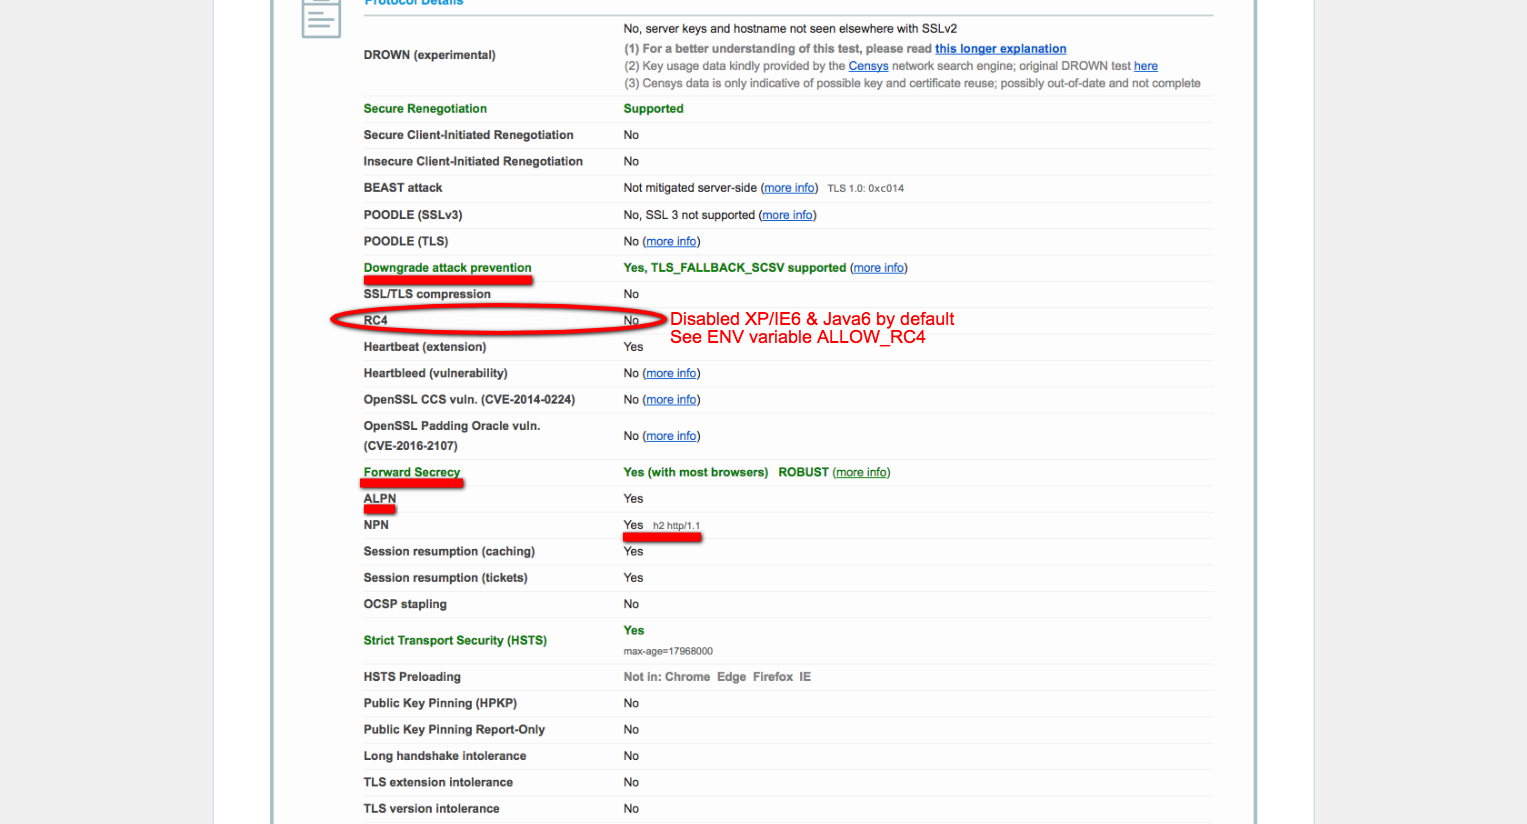1527x824 pixels.
Task: Select 'POODLE (SSLv3)' row label
Action: tap(413, 215)
